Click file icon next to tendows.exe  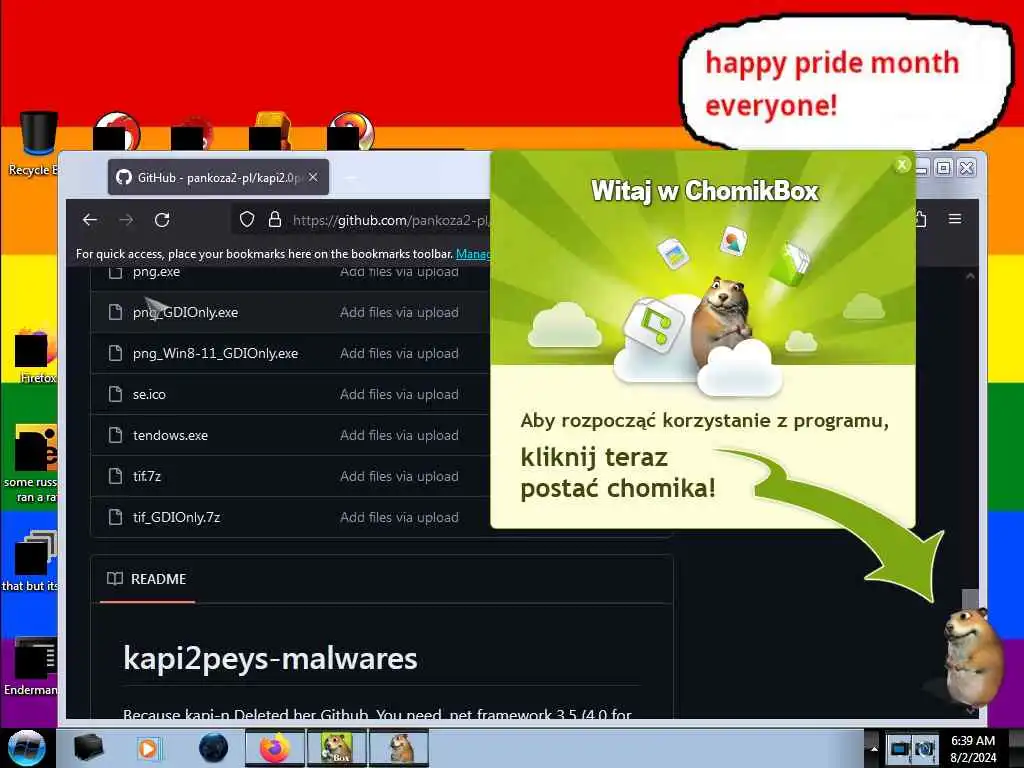pos(116,436)
